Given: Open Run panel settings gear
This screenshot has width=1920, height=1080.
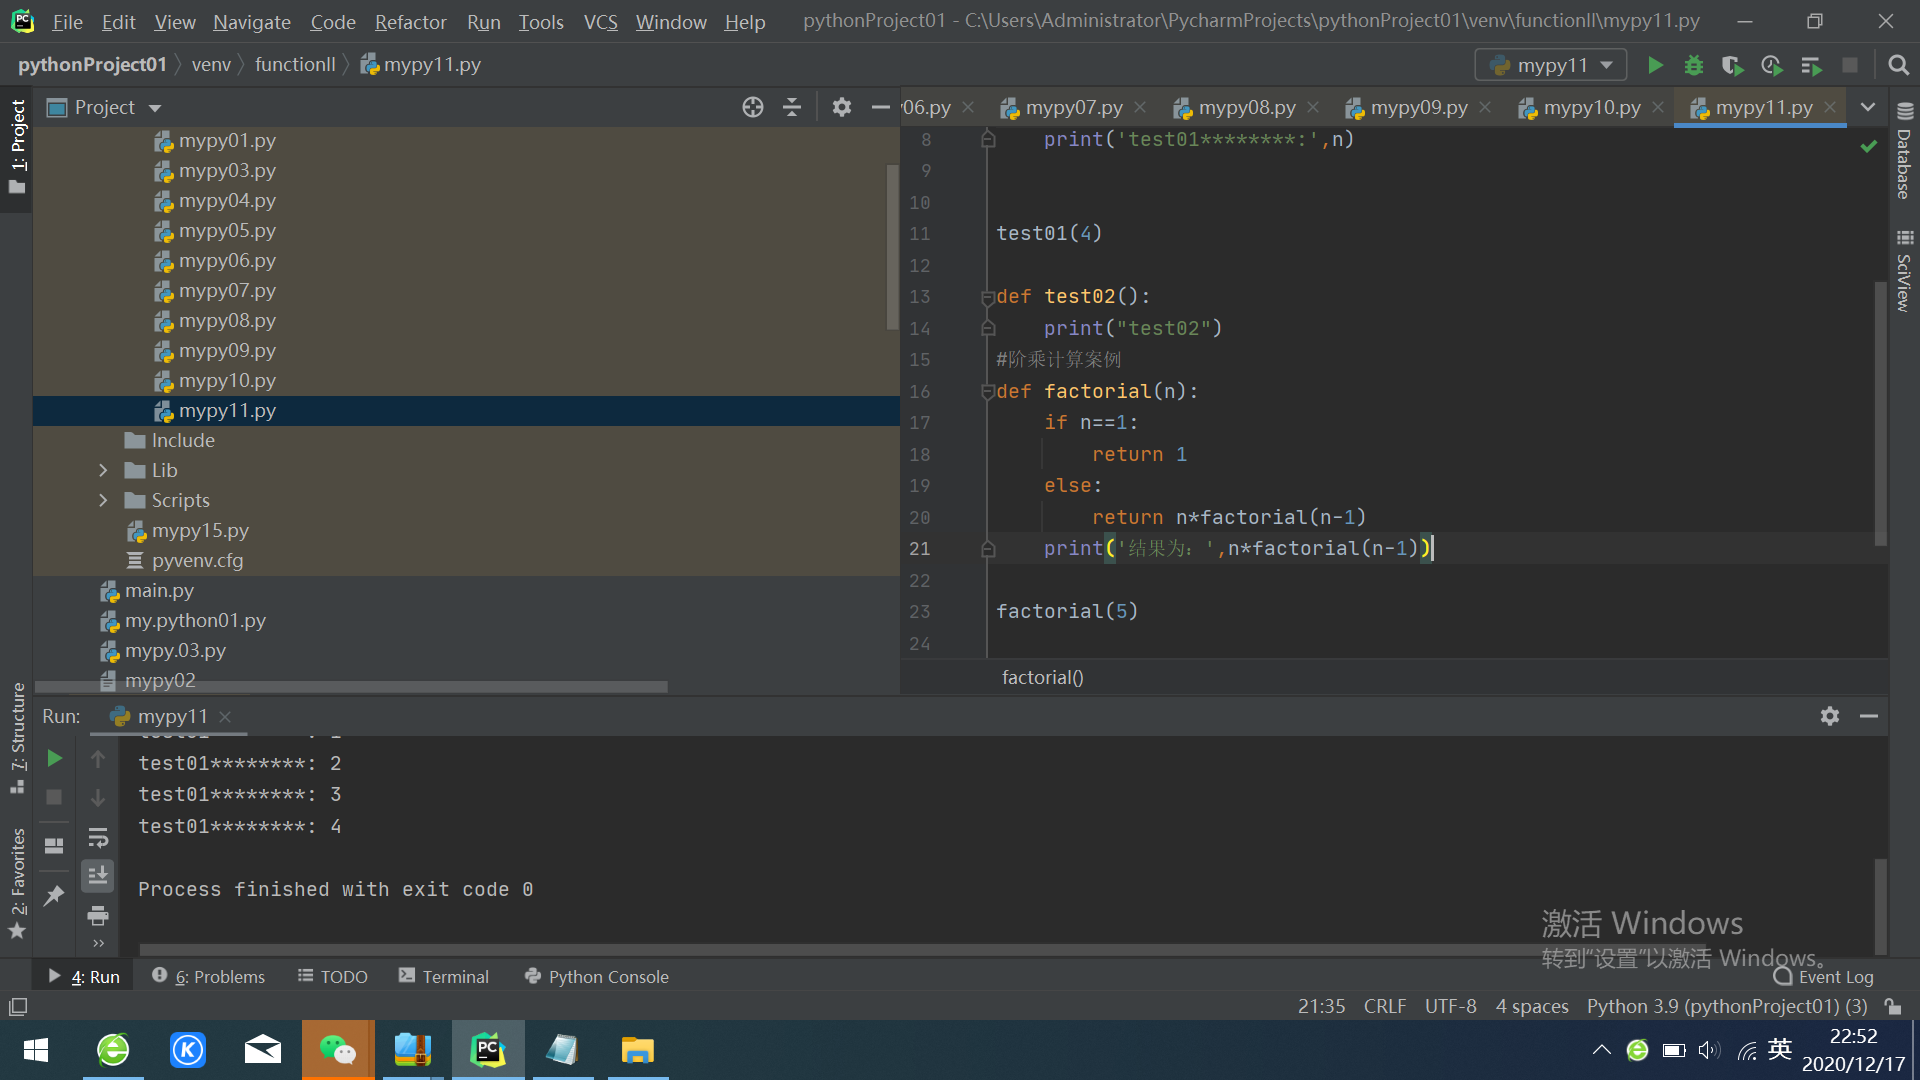Looking at the screenshot, I should 1830,716.
